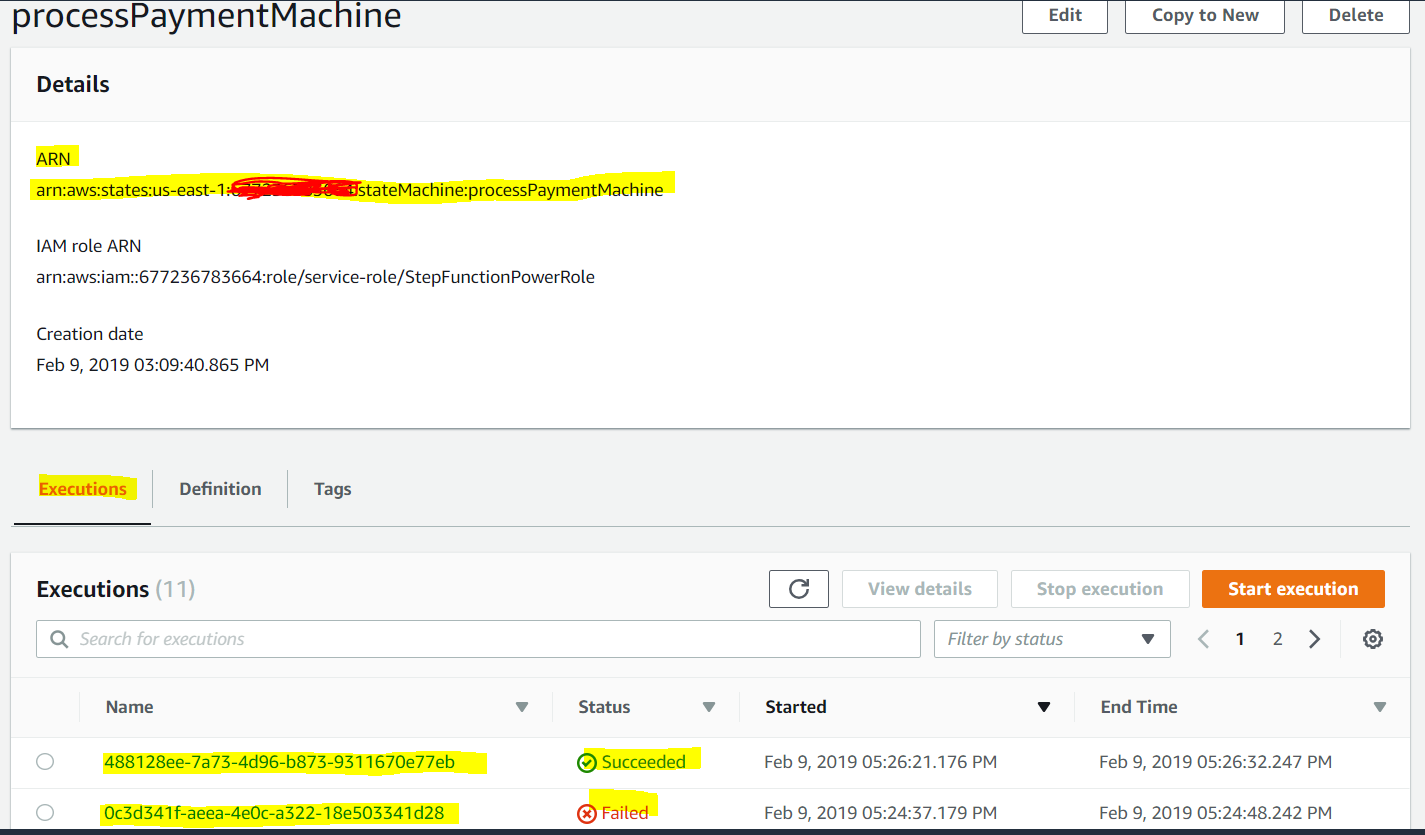1425x835 pixels.
Task: Click the search magnifier icon
Action: 59,639
